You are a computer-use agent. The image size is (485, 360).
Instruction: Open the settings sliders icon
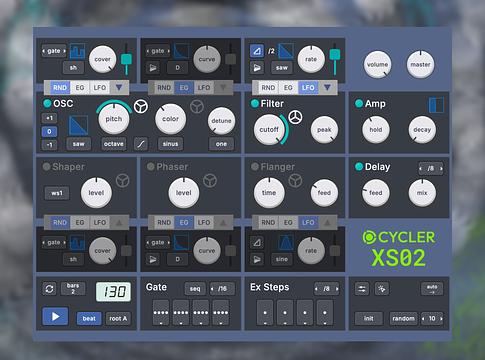362,289
